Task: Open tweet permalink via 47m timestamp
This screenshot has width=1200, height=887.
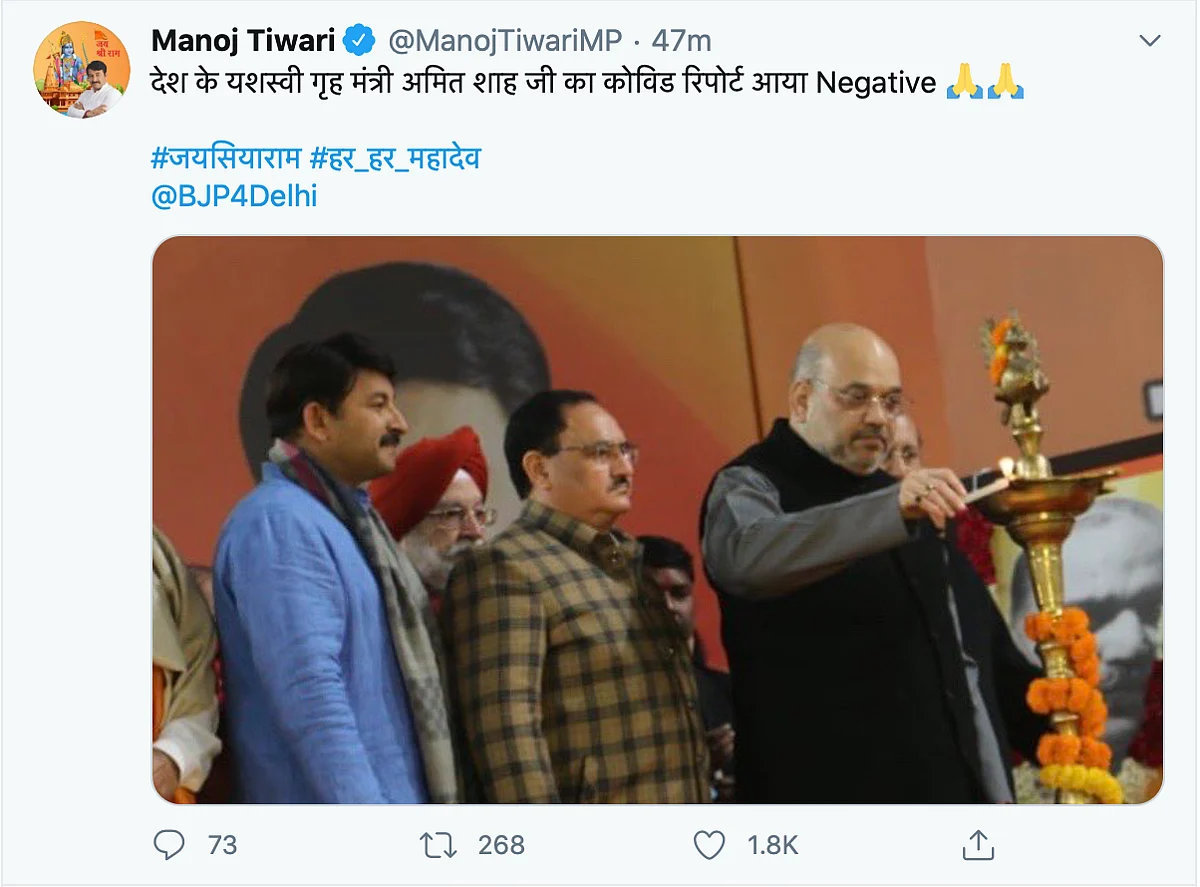Action: pos(681,41)
